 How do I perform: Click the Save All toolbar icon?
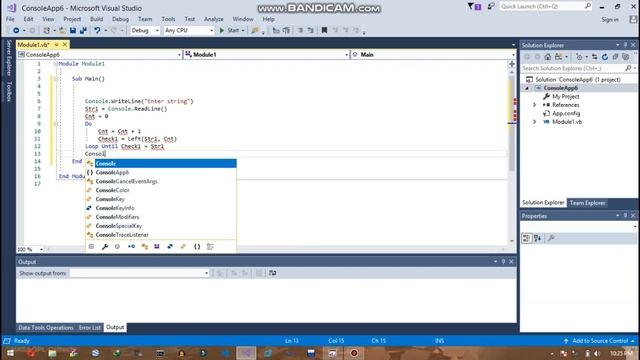pyautogui.click(x=83, y=30)
